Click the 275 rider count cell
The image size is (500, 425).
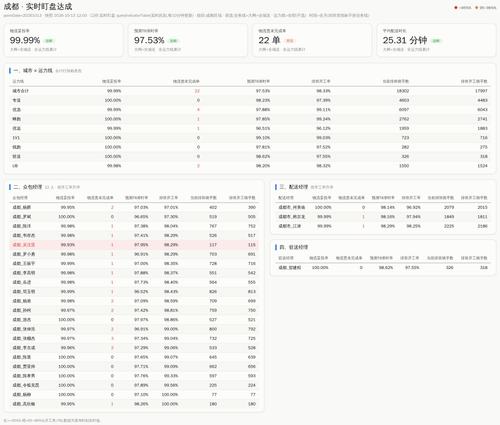(484, 147)
